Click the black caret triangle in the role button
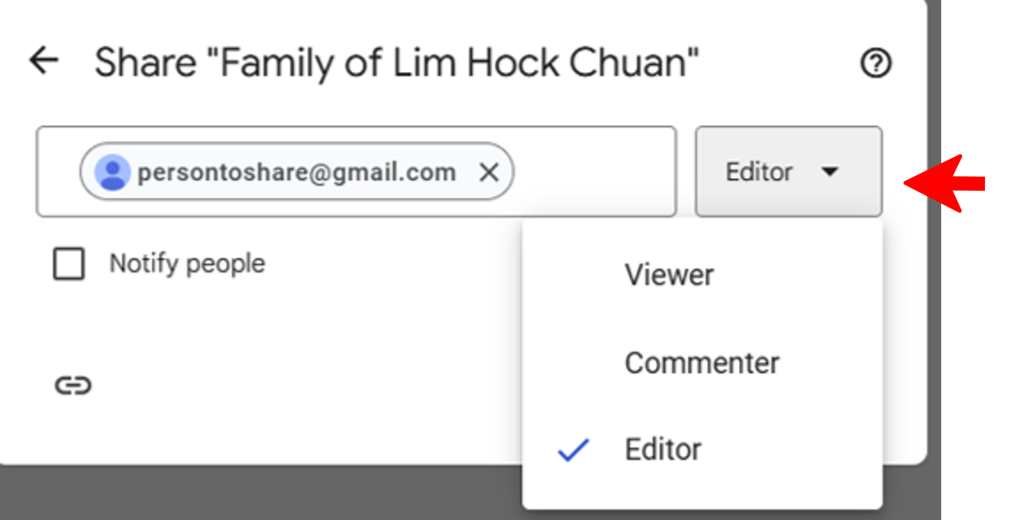The height and width of the screenshot is (520, 1024). pyautogui.click(x=828, y=172)
